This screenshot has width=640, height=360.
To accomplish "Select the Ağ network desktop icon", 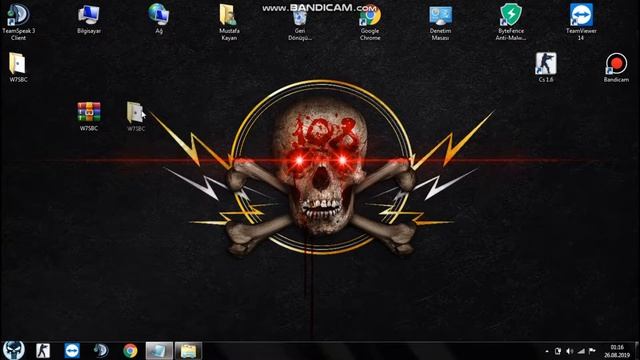I will (159, 19).
